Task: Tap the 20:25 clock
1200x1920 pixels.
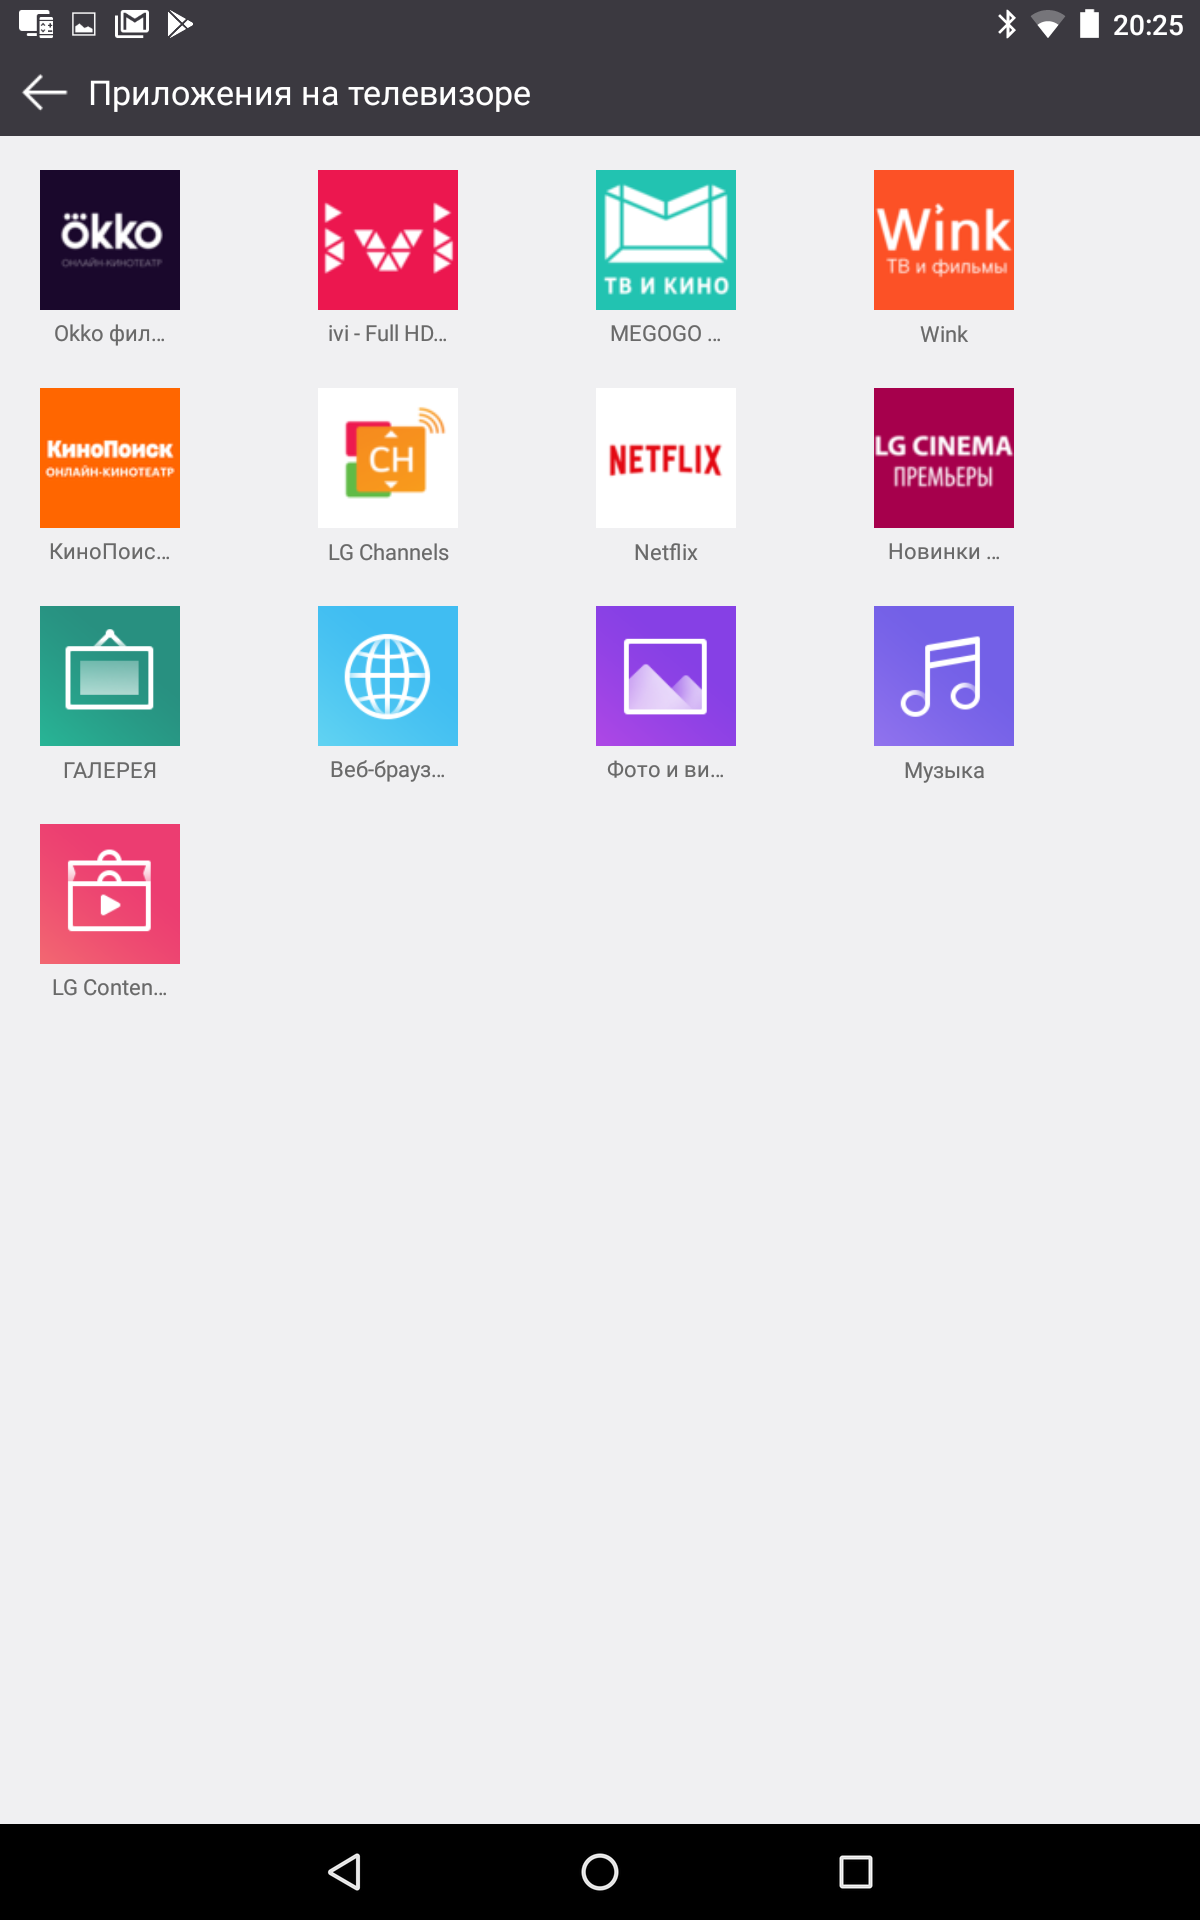Action: point(1148,25)
